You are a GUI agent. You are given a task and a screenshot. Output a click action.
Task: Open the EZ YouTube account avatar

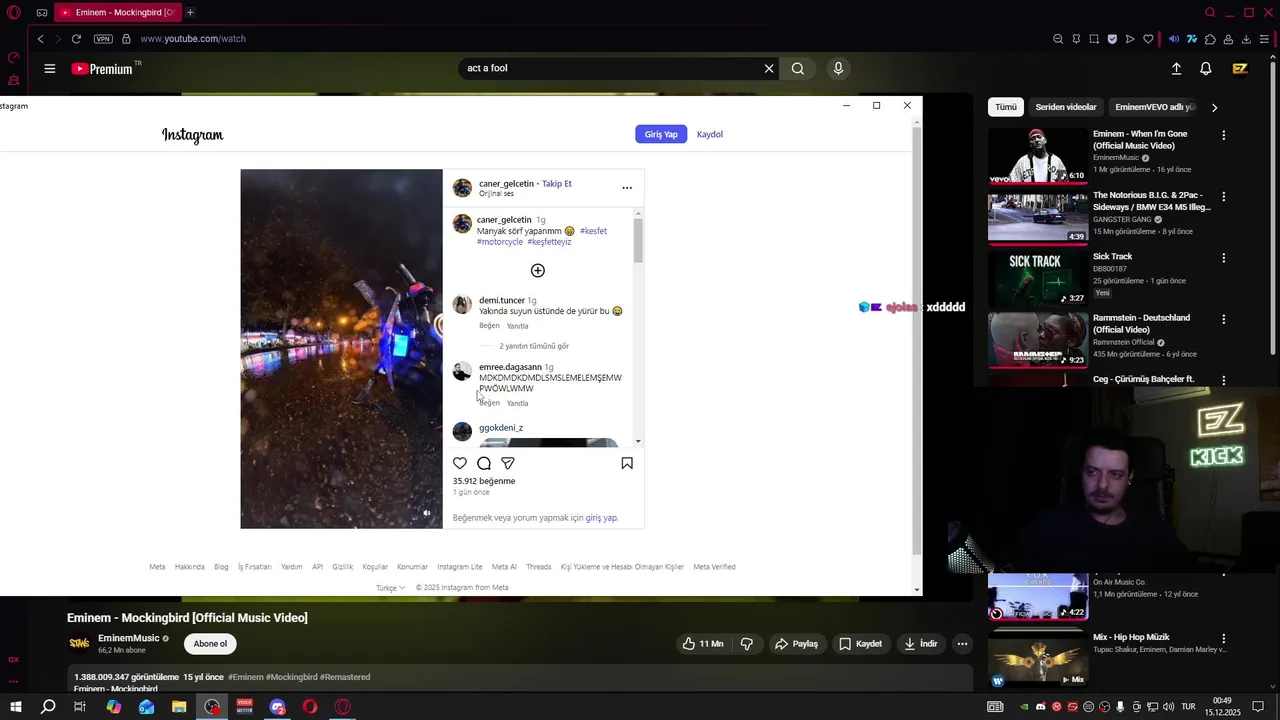point(1240,69)
